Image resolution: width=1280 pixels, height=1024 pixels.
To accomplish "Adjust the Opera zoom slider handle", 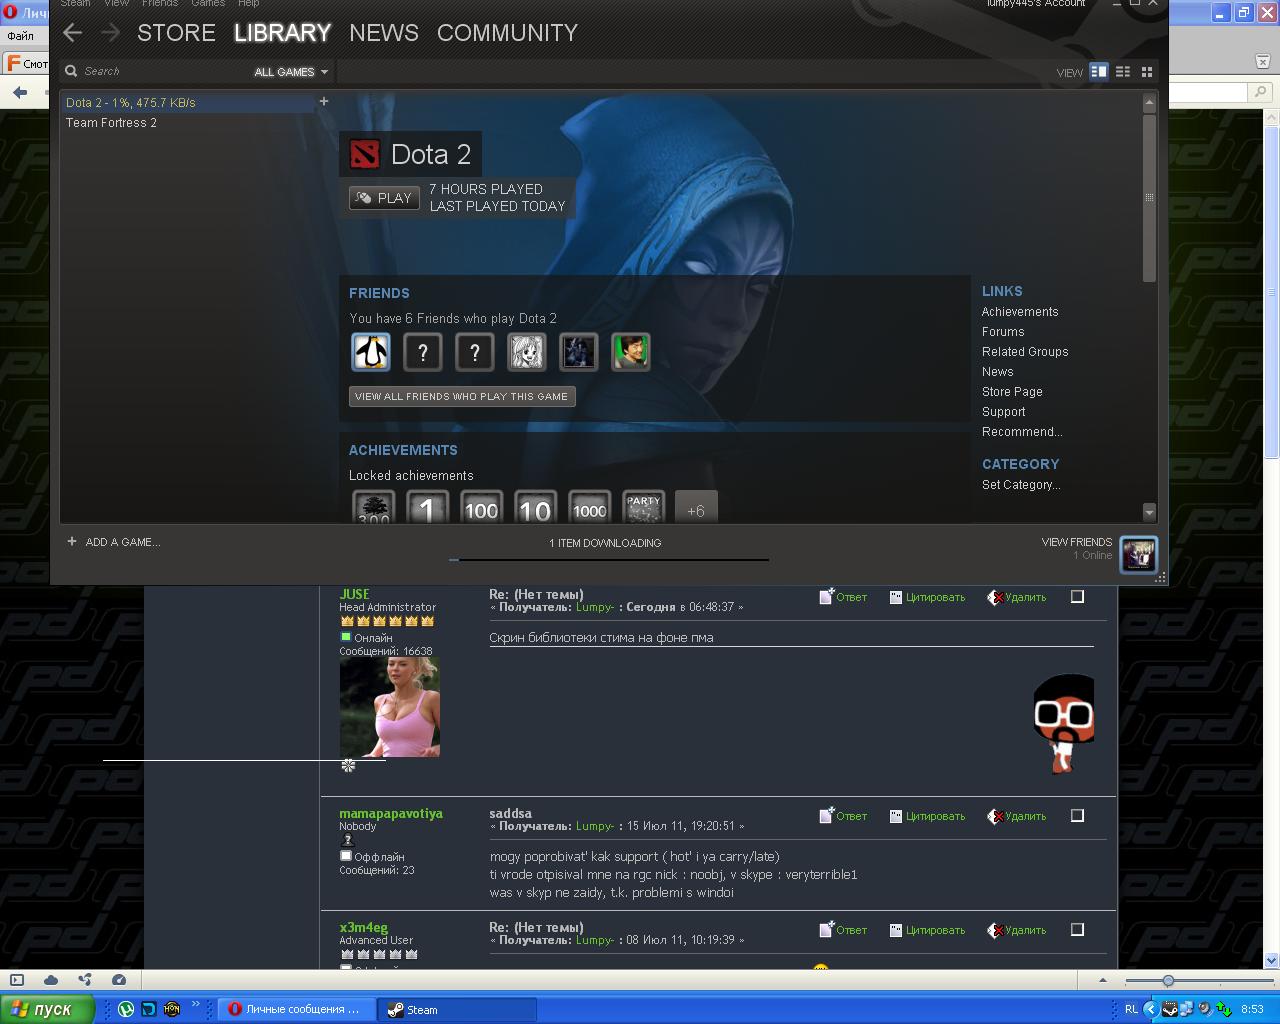I will coord(1168,980).
